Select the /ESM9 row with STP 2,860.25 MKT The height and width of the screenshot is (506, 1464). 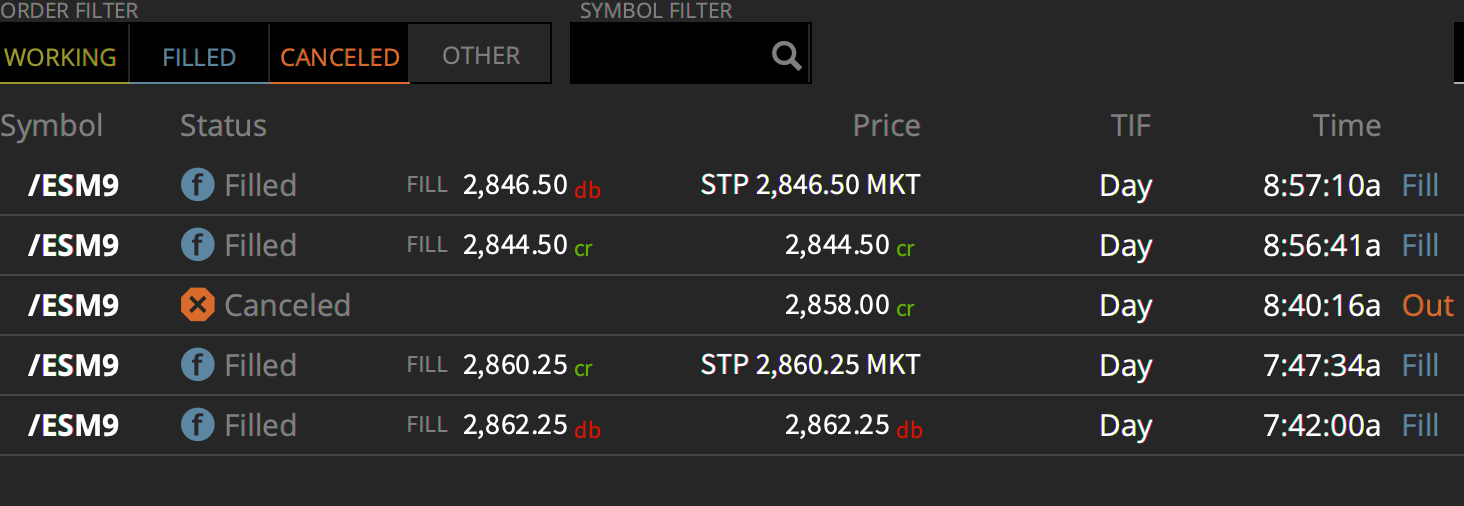tap(732, 365)
